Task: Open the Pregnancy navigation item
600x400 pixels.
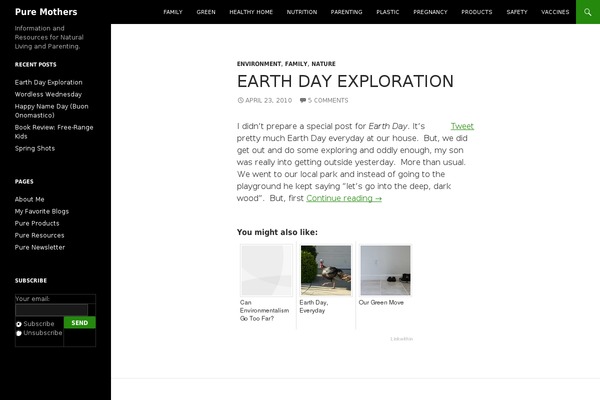Action: coord(430,12)
